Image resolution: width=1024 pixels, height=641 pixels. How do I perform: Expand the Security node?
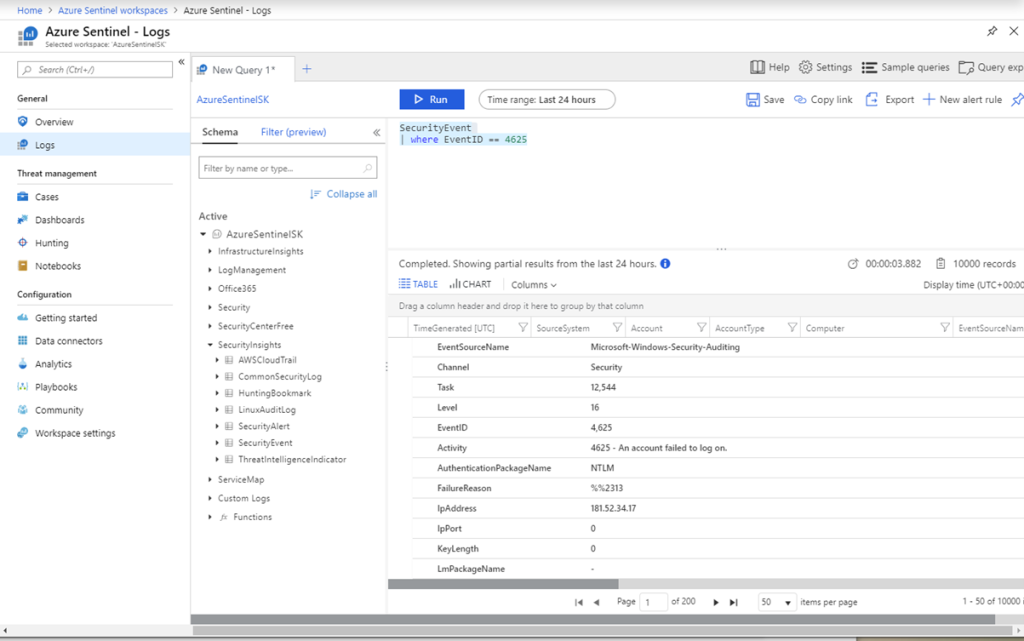210,307
